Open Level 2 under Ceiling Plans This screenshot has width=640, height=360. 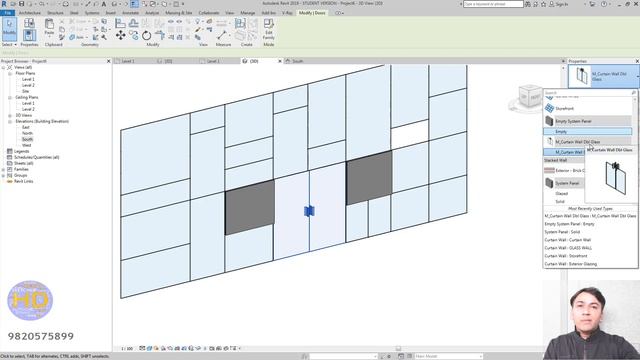click(x=28, y=109)
